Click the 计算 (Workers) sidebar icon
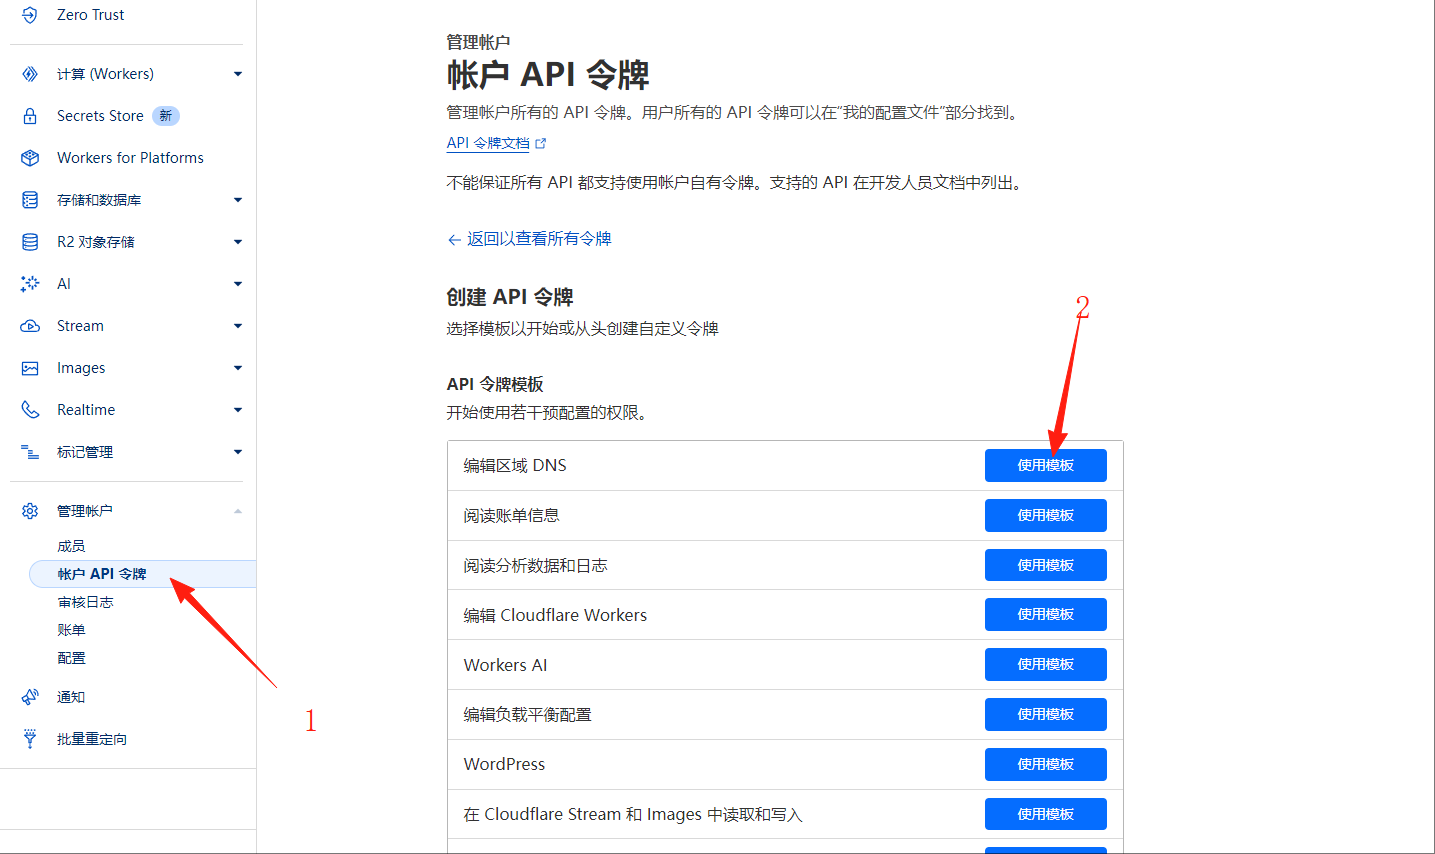1435x854 pixels. tap(30, 74)
